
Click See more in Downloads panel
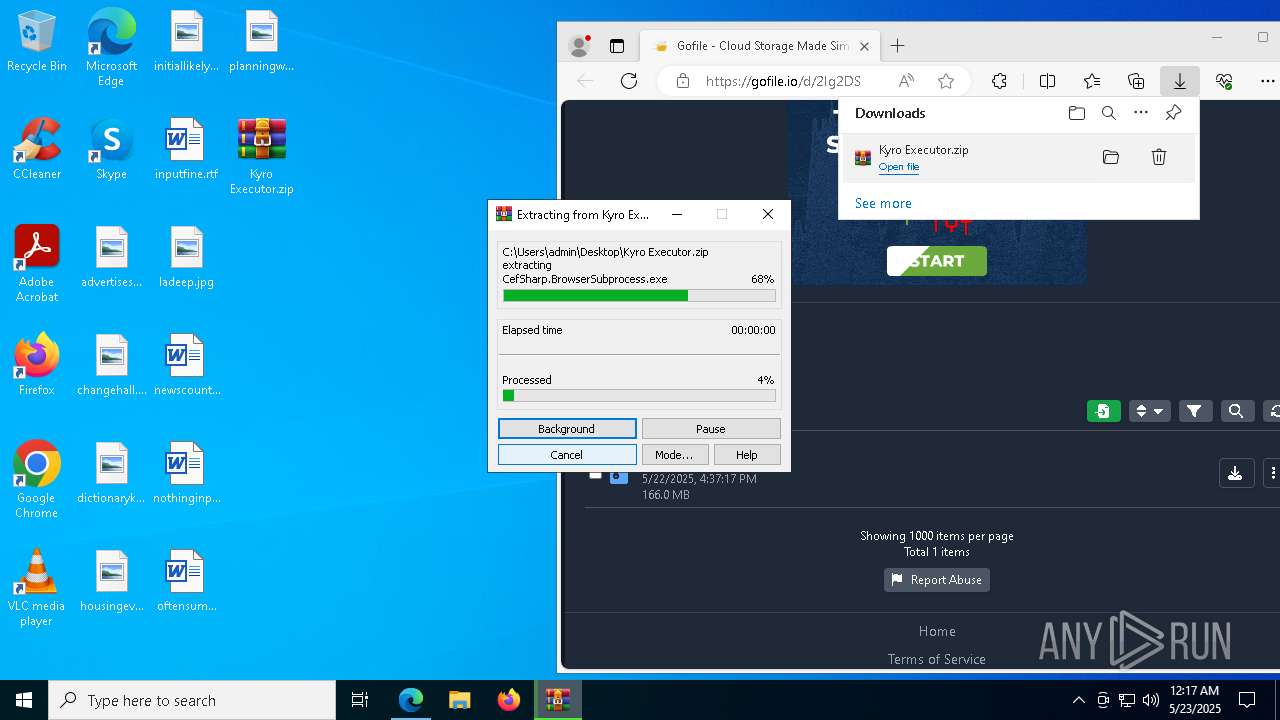[x=883, y=203]
